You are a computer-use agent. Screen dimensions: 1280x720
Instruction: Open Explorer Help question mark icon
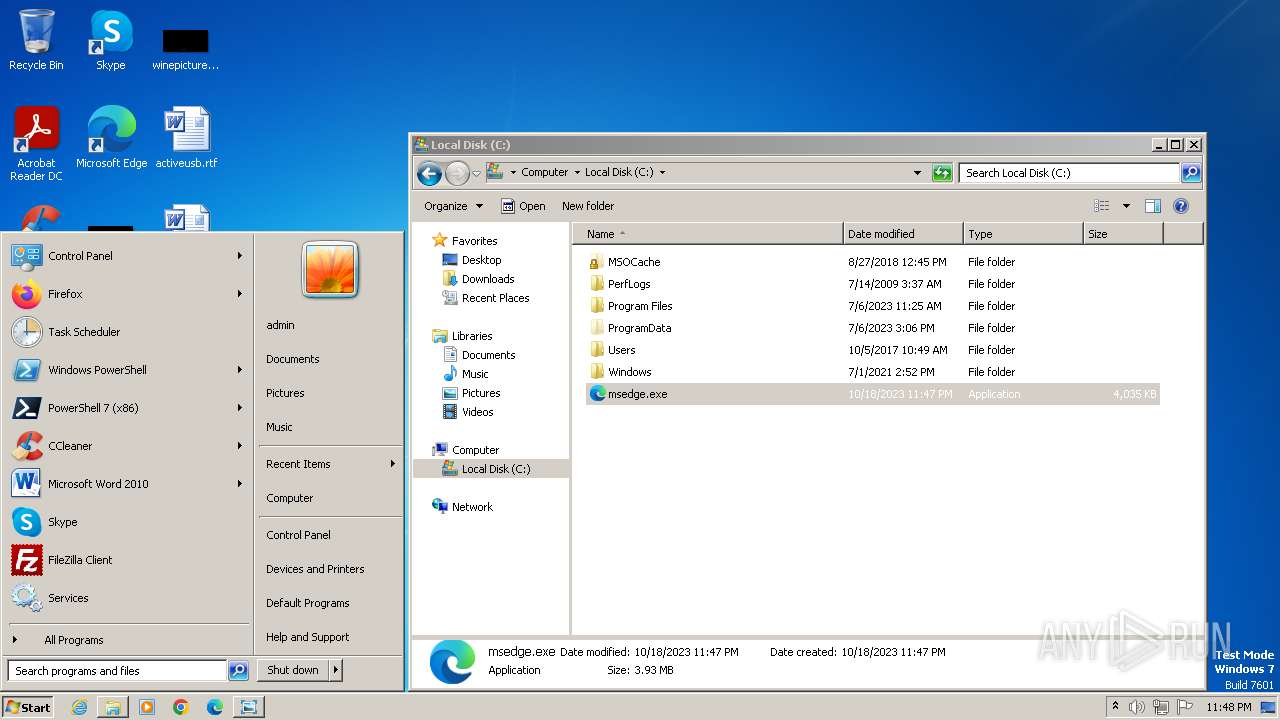[x=1181, y=206]
